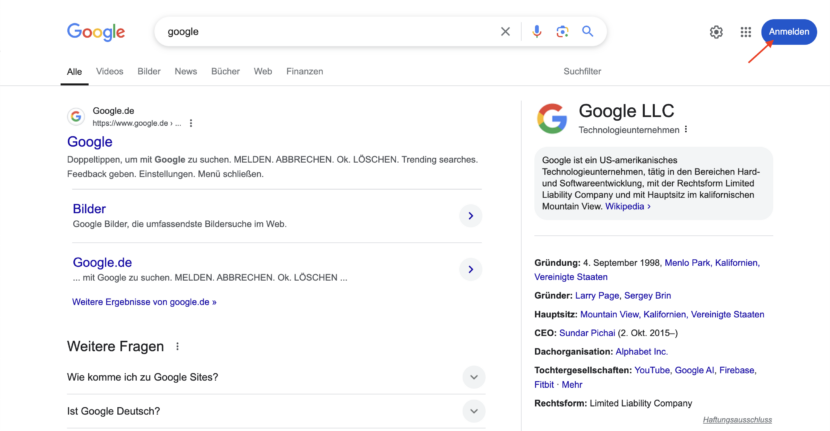Sign in with the Anmelden button

pos(789,32)
